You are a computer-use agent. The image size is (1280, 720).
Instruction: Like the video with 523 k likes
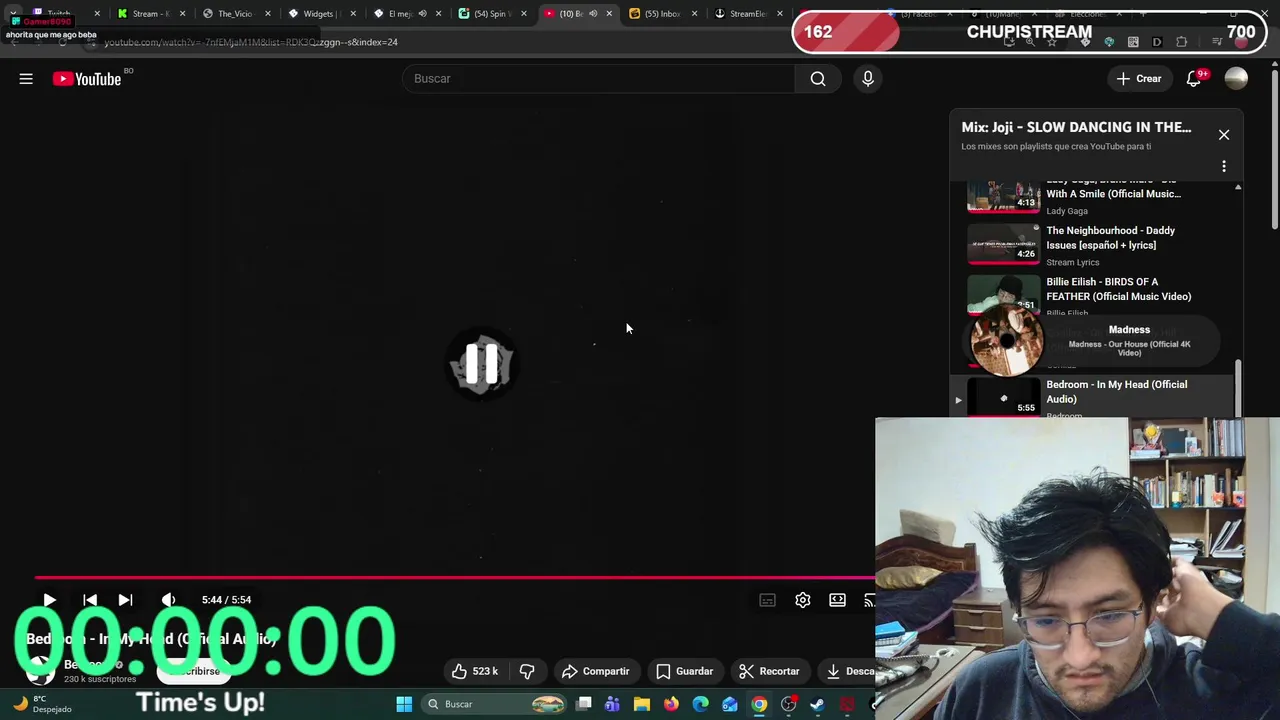pyautogui.click(x=474, y=671)
